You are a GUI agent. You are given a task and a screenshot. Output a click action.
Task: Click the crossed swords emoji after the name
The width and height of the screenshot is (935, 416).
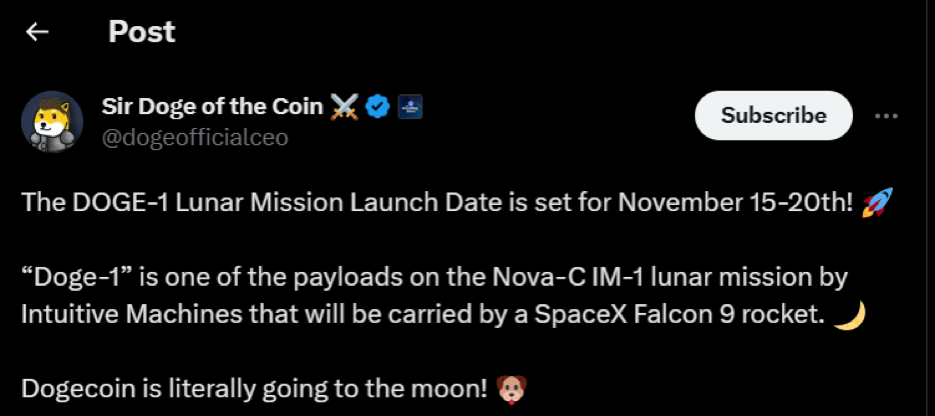[343, 107]
